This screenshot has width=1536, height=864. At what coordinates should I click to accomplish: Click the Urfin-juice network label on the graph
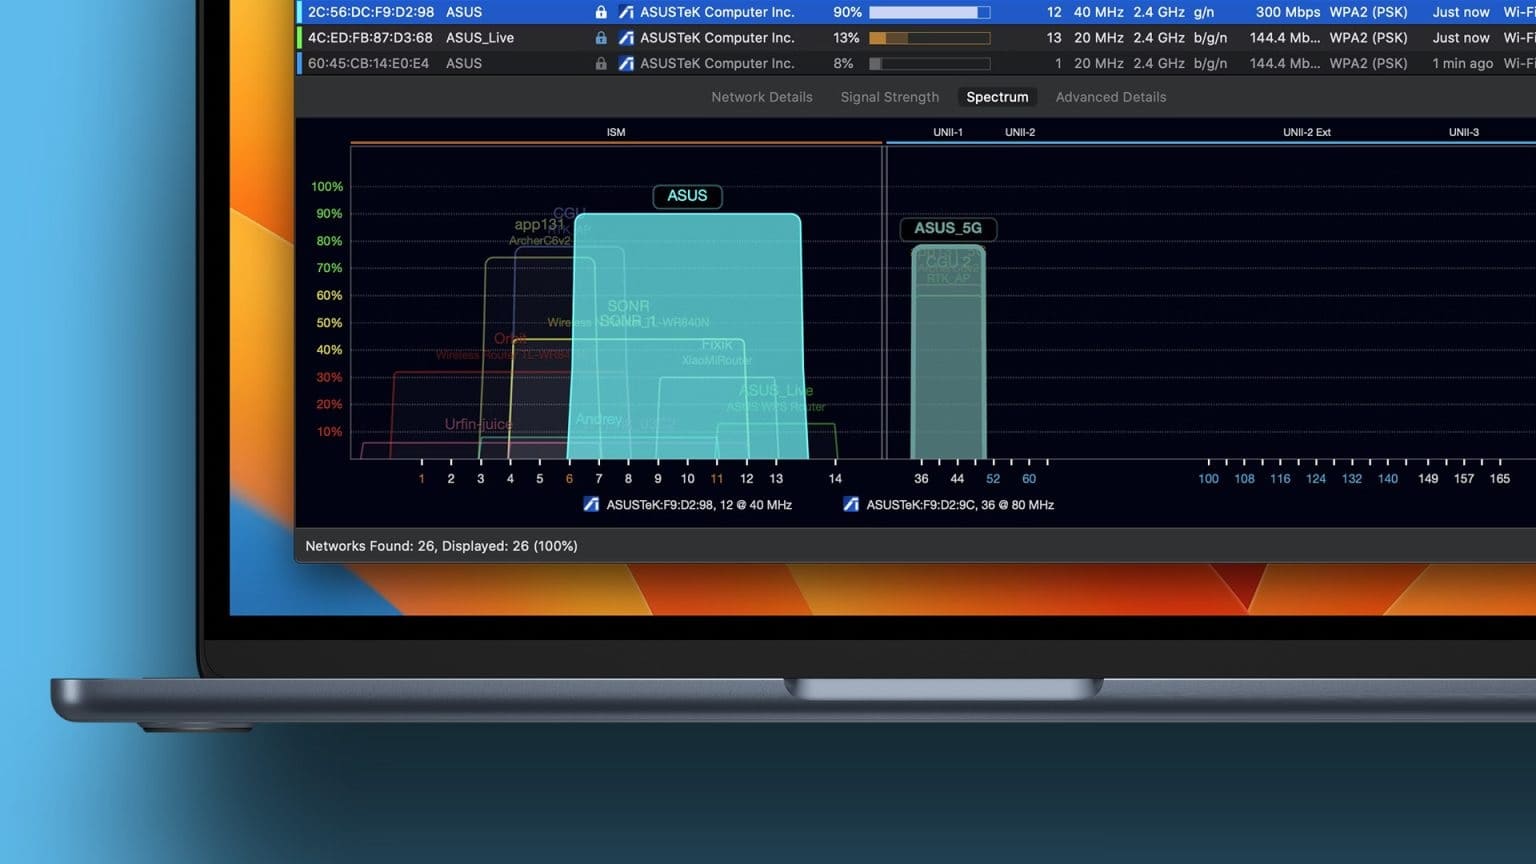click(478, 424)
